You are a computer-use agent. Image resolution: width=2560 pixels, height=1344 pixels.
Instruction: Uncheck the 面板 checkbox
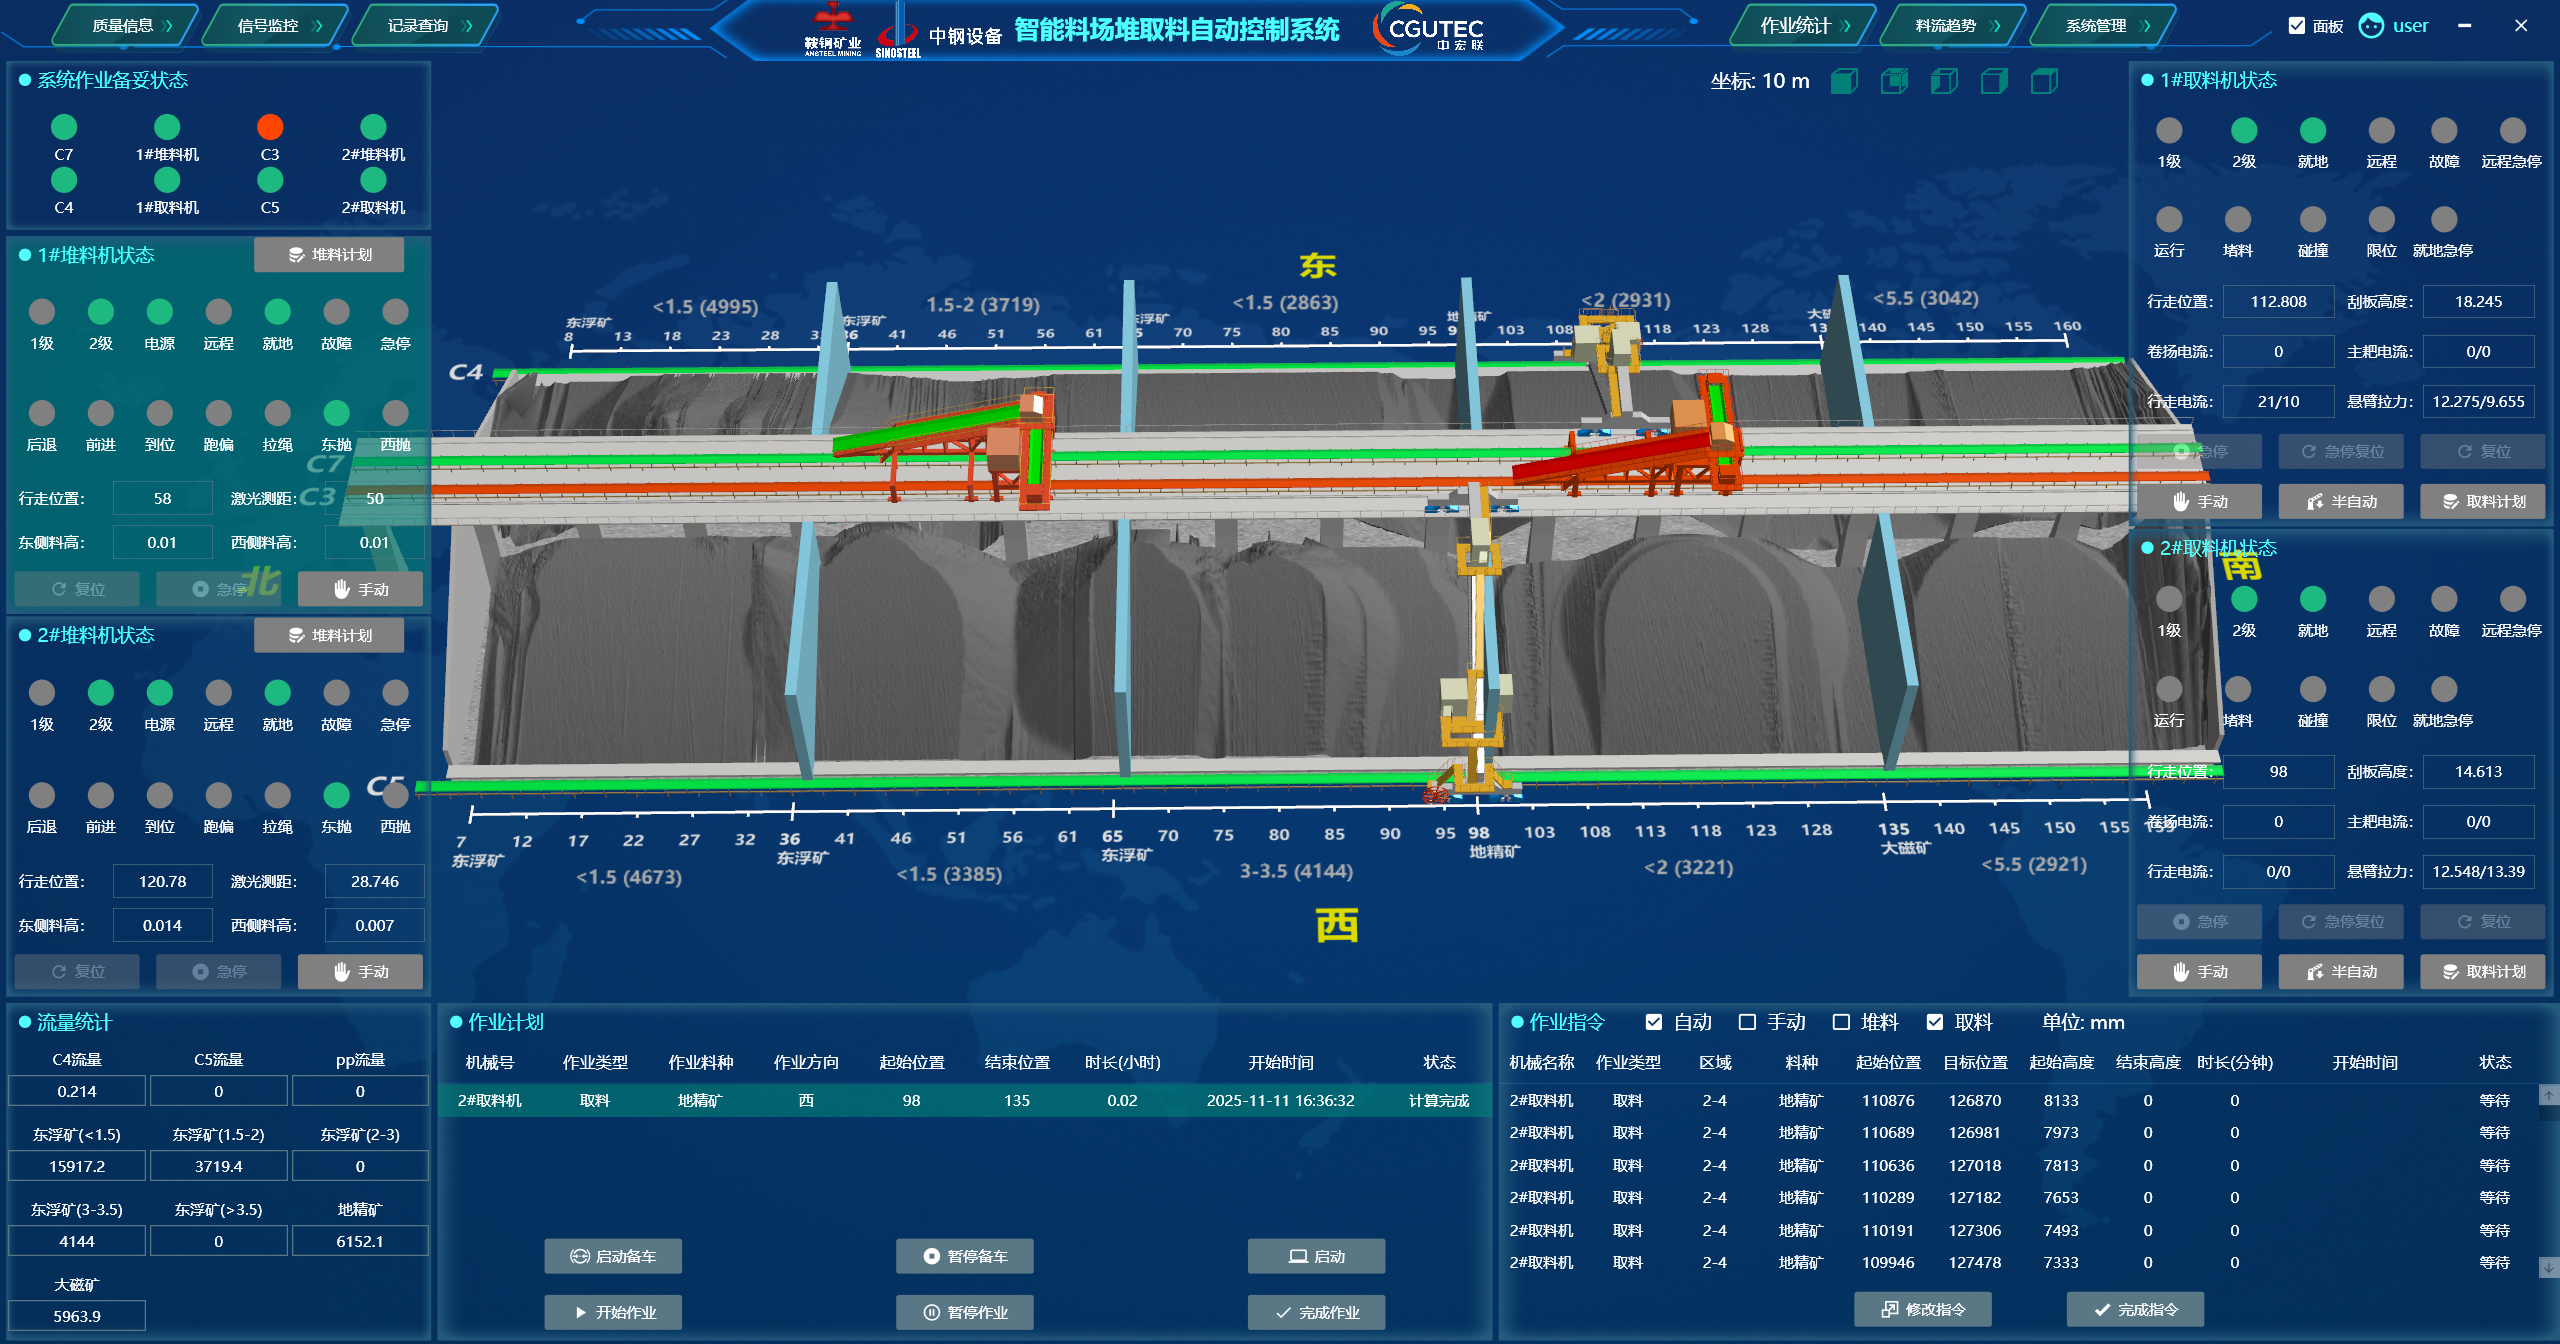2297,26
